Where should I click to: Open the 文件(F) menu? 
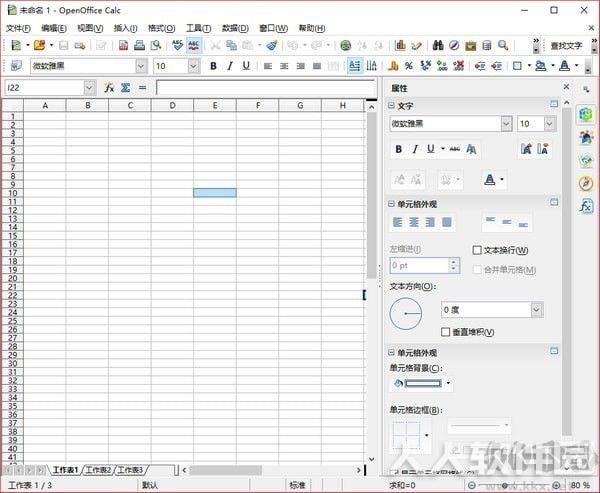coord(18,28)
